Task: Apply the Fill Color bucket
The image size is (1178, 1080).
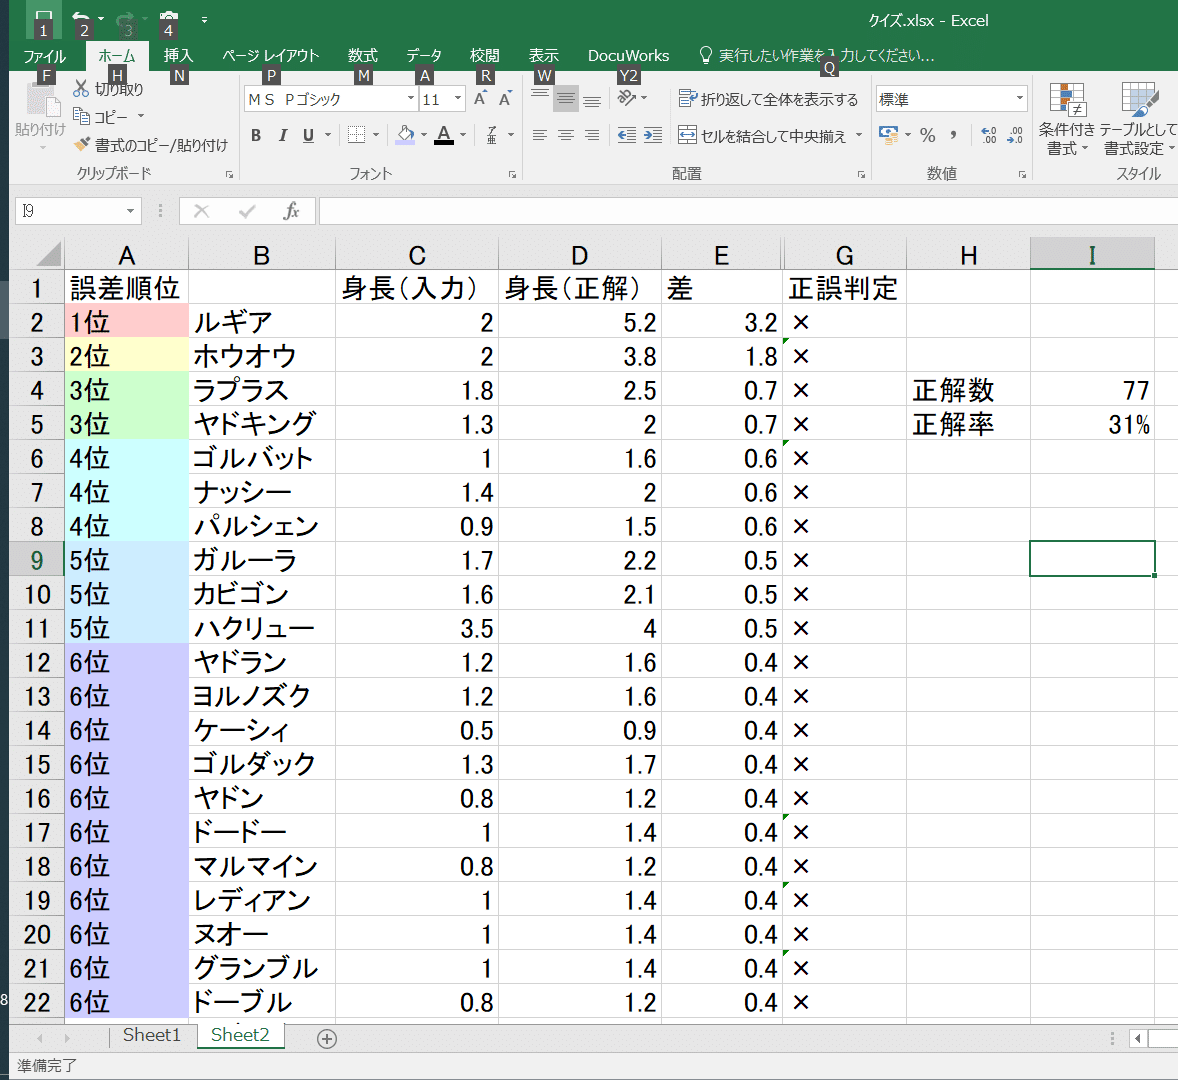Action: [x=405, y=135]
